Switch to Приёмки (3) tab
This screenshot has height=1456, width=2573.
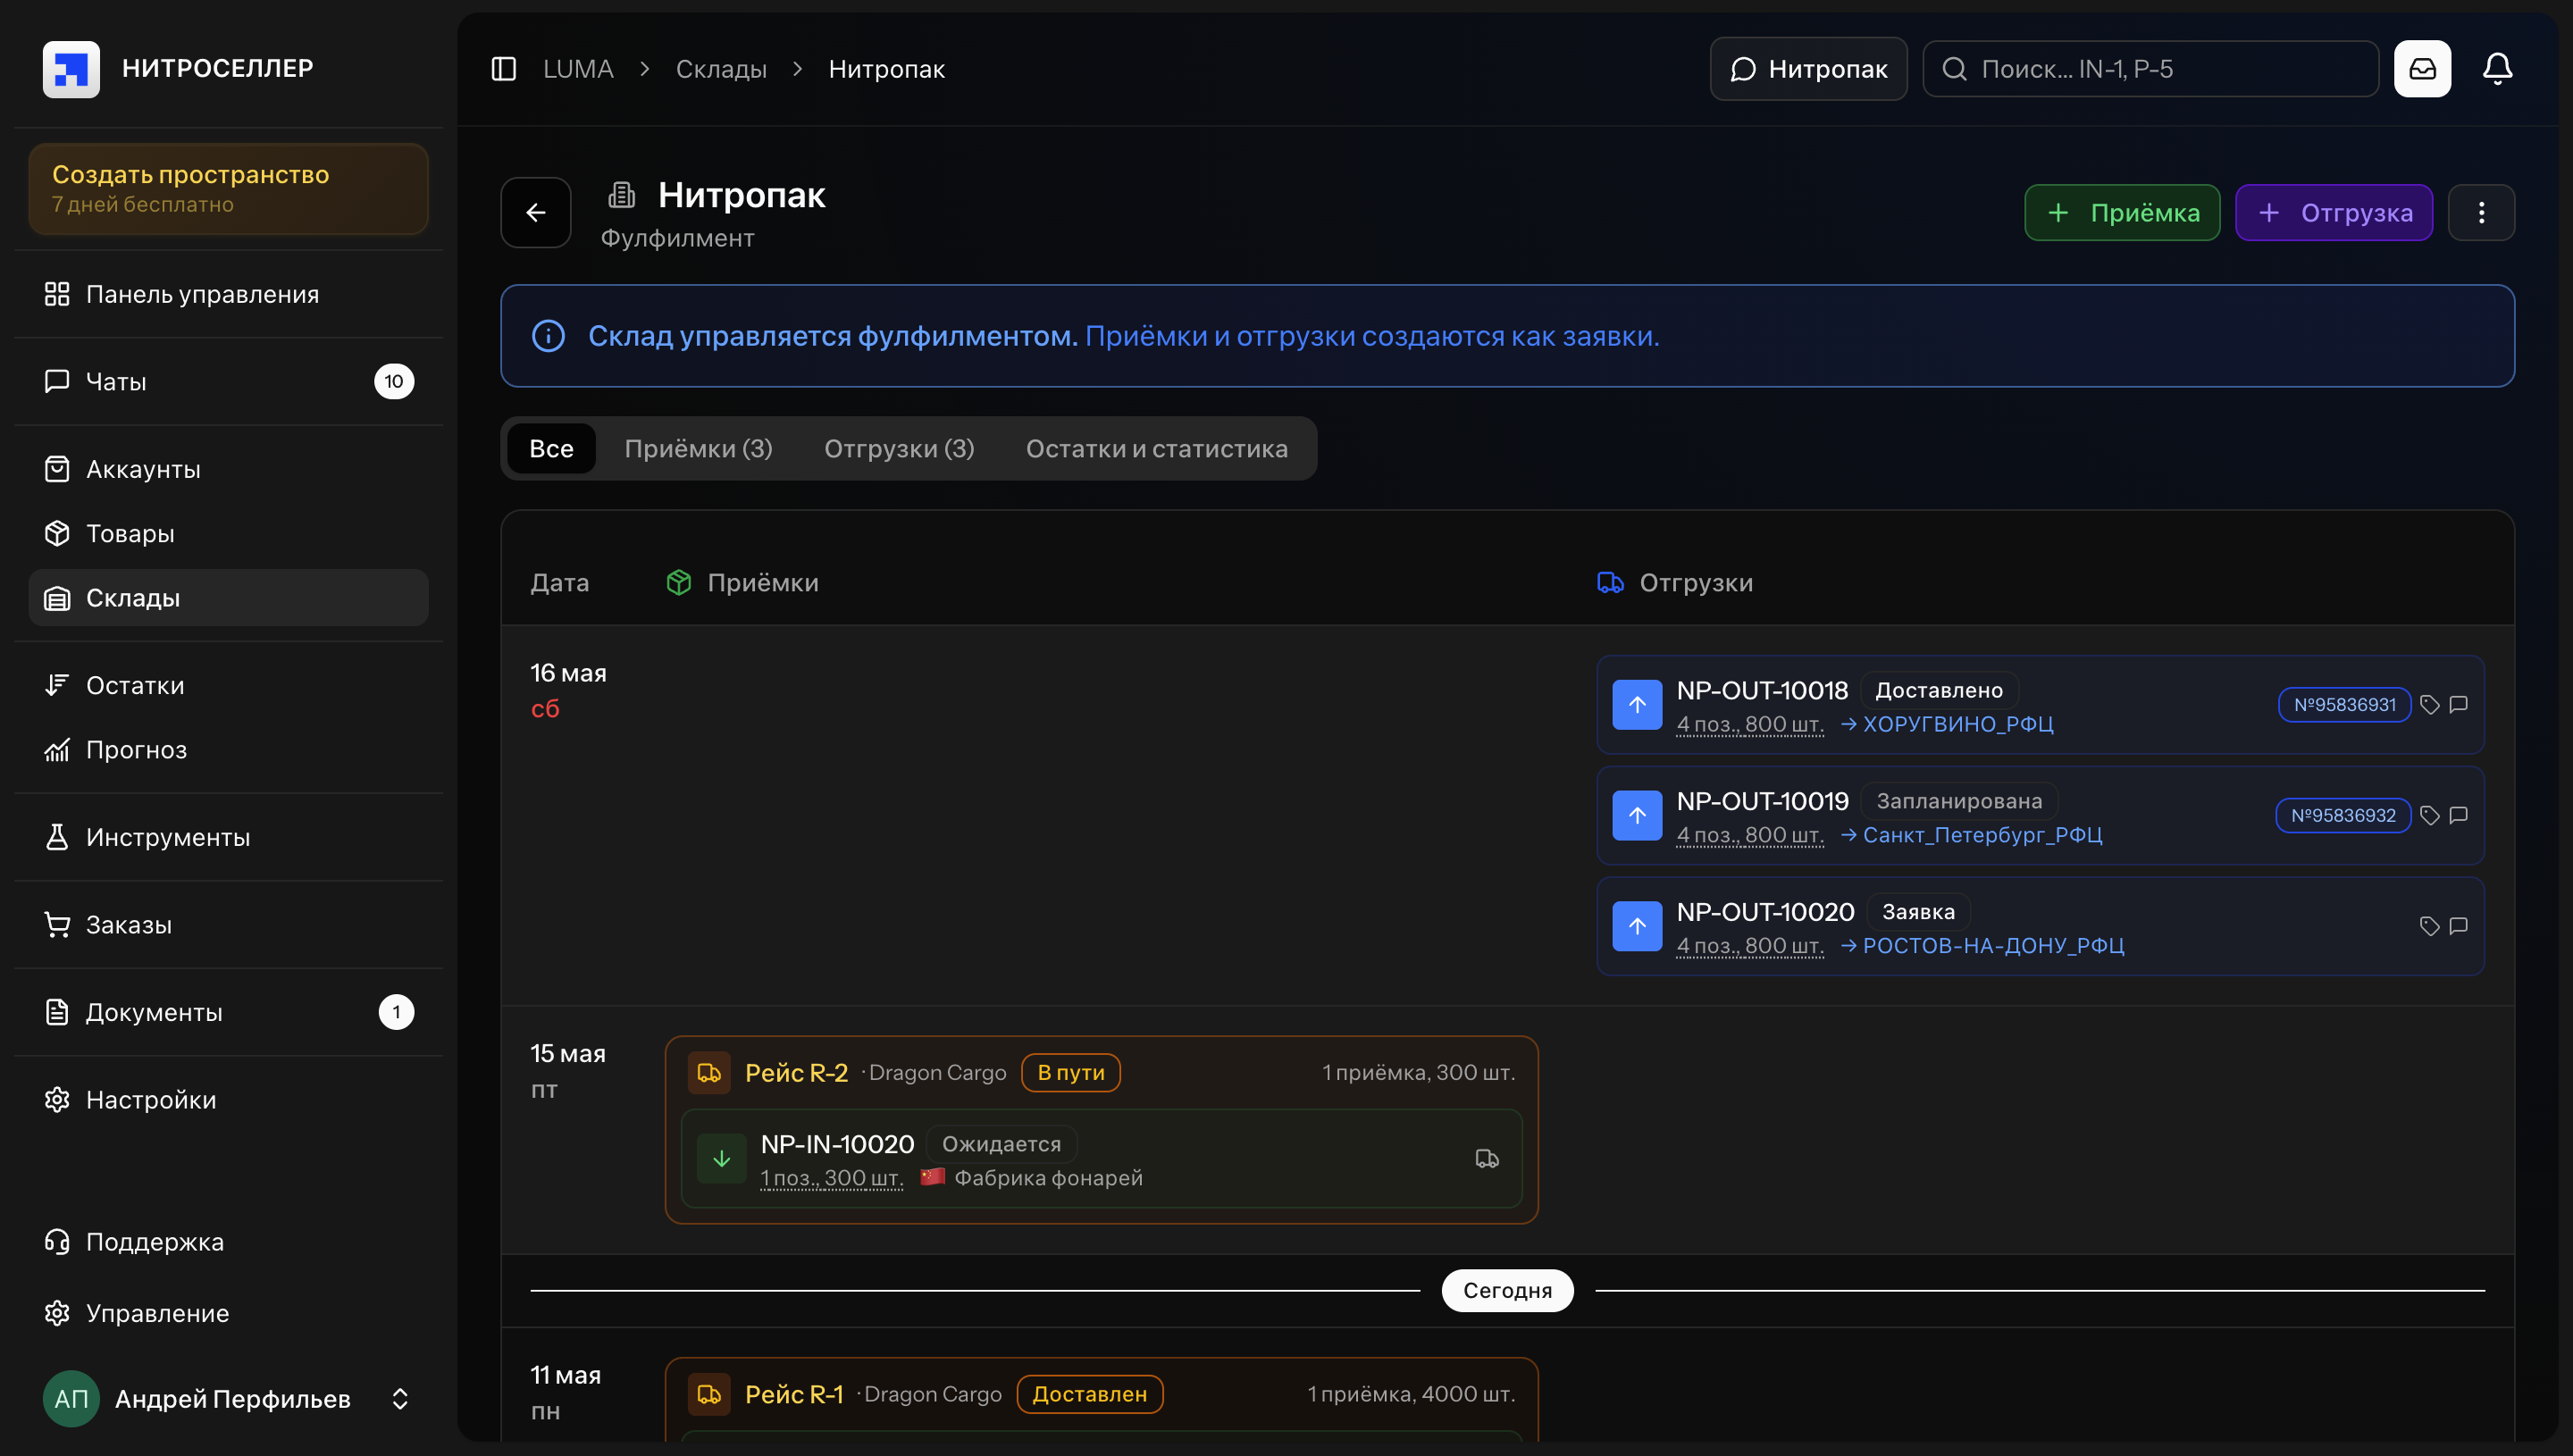point(699,449)
